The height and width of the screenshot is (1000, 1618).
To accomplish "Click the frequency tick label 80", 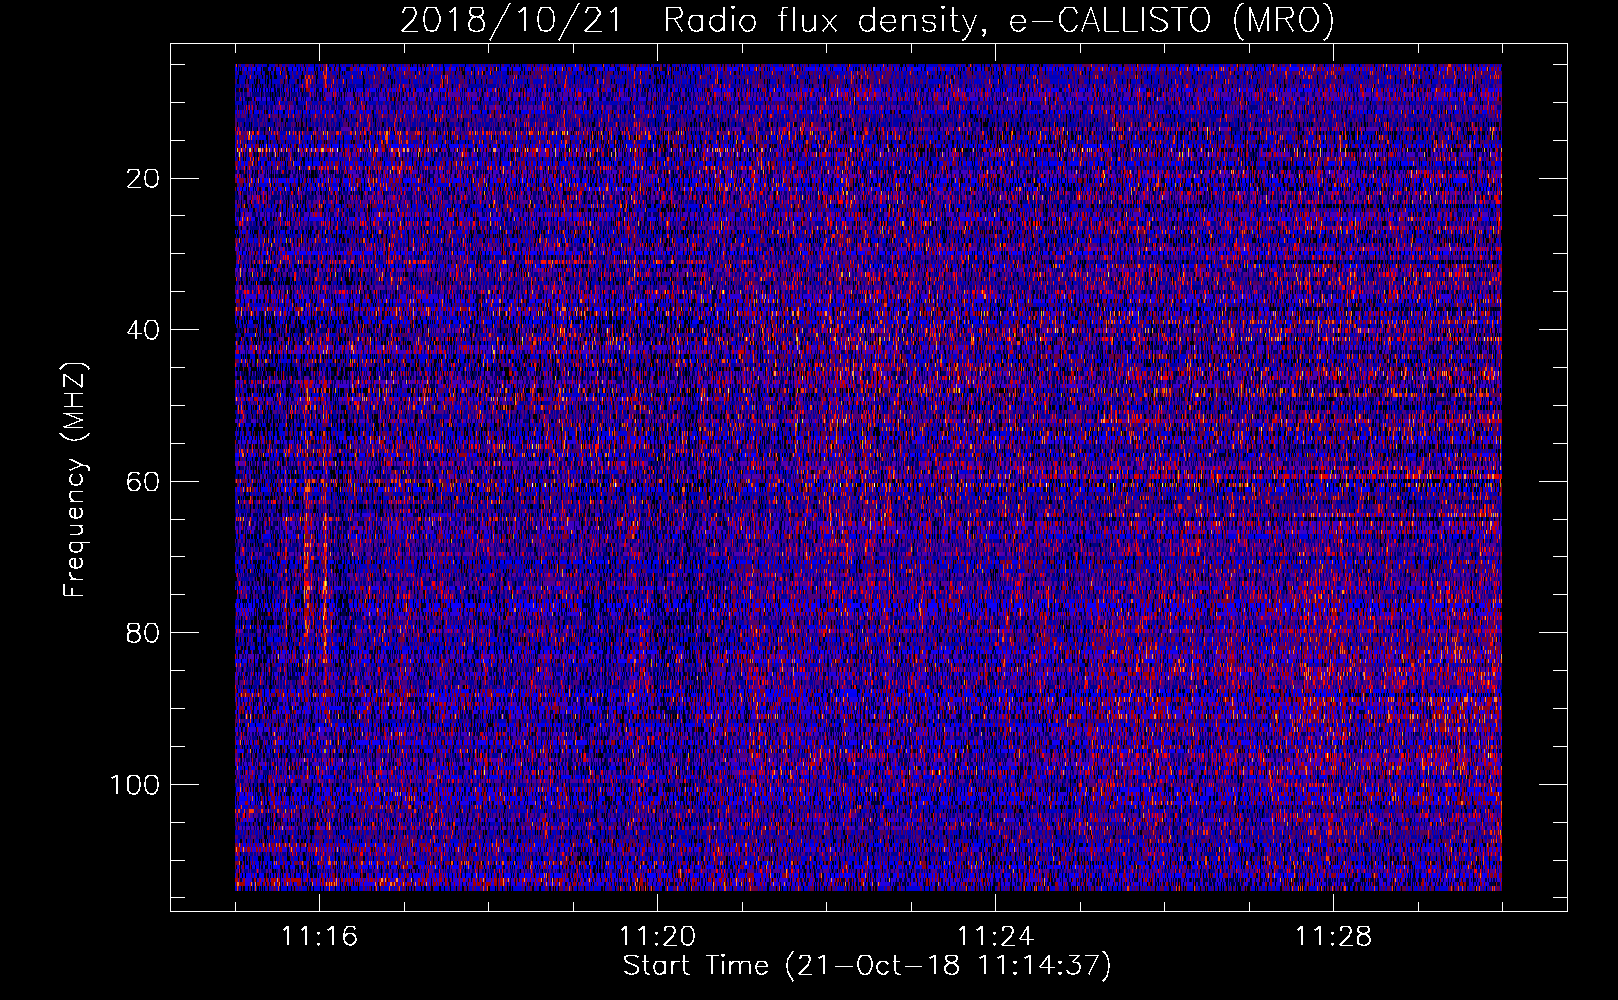I will tap(144, 633).
